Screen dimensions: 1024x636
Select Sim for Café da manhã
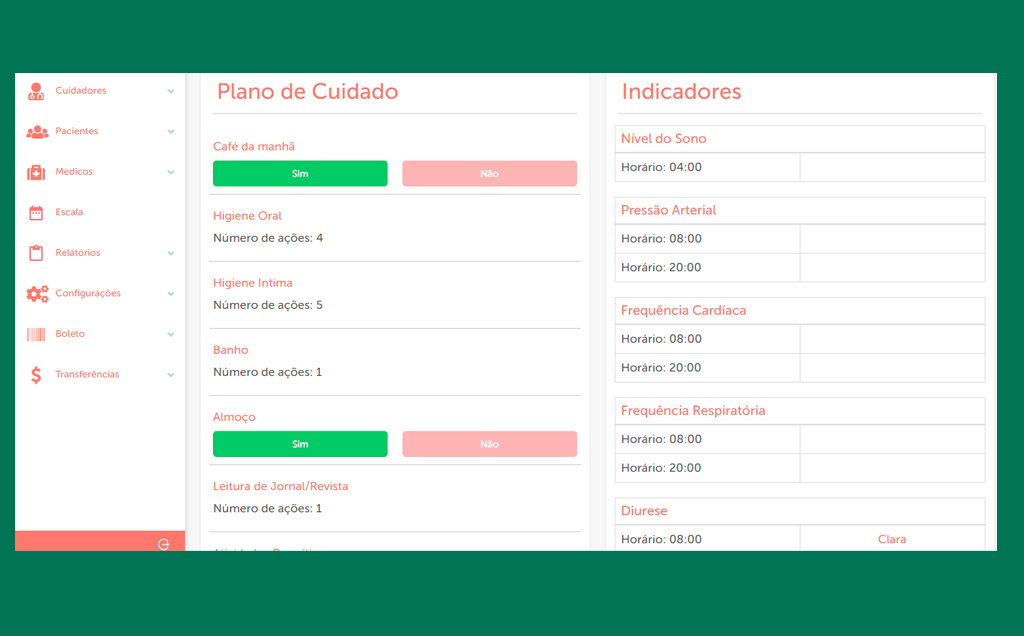click(300, 174)
